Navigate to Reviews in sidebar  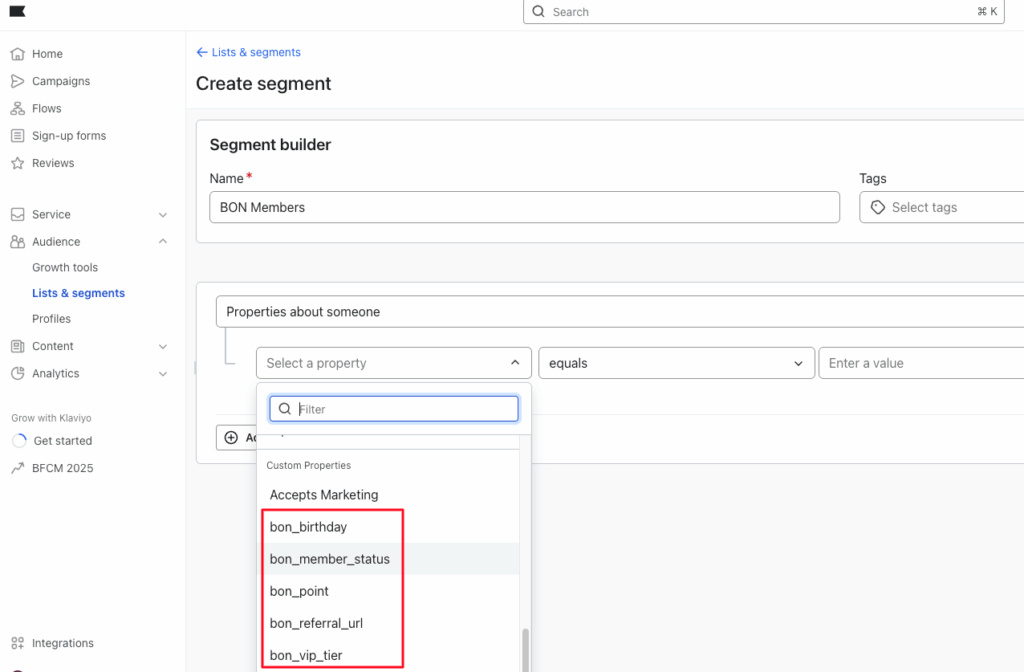click(x=52, y=163)
